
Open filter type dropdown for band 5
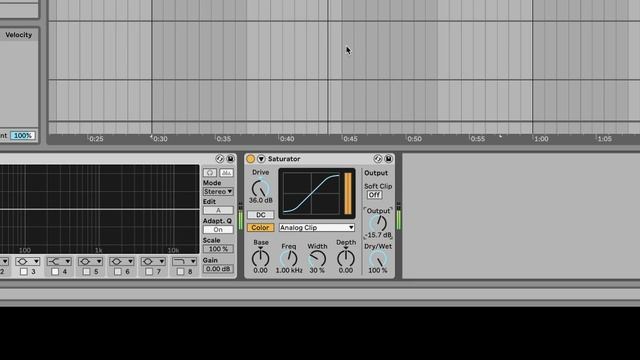(x=90, y=261)
